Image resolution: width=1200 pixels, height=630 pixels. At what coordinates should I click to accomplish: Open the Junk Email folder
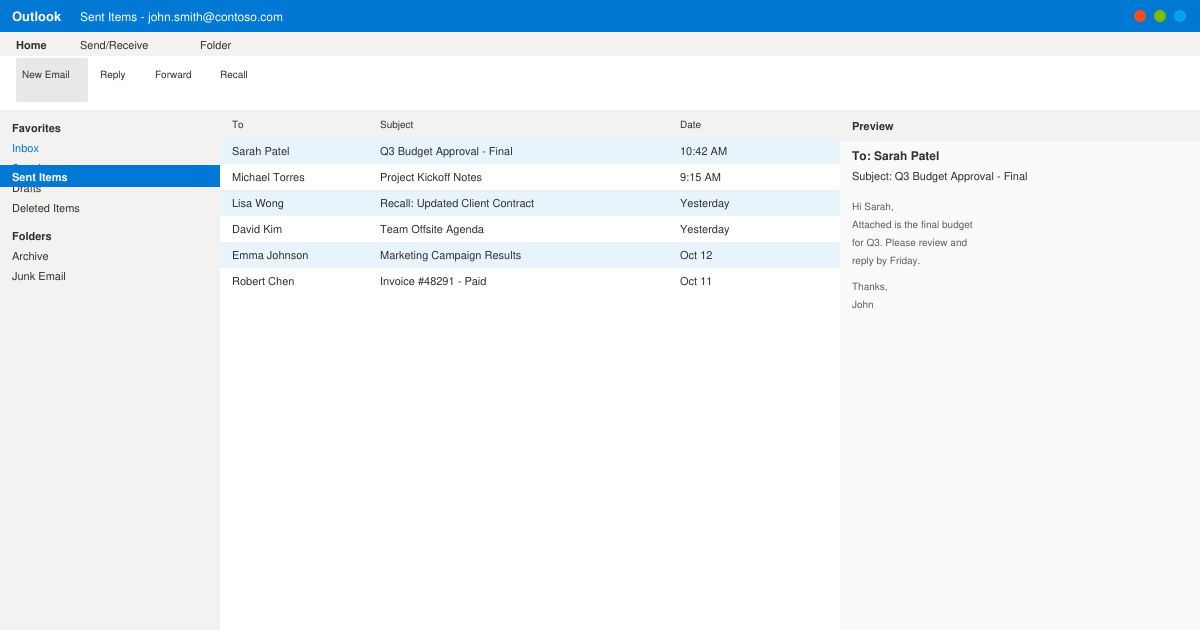[39, 276]
